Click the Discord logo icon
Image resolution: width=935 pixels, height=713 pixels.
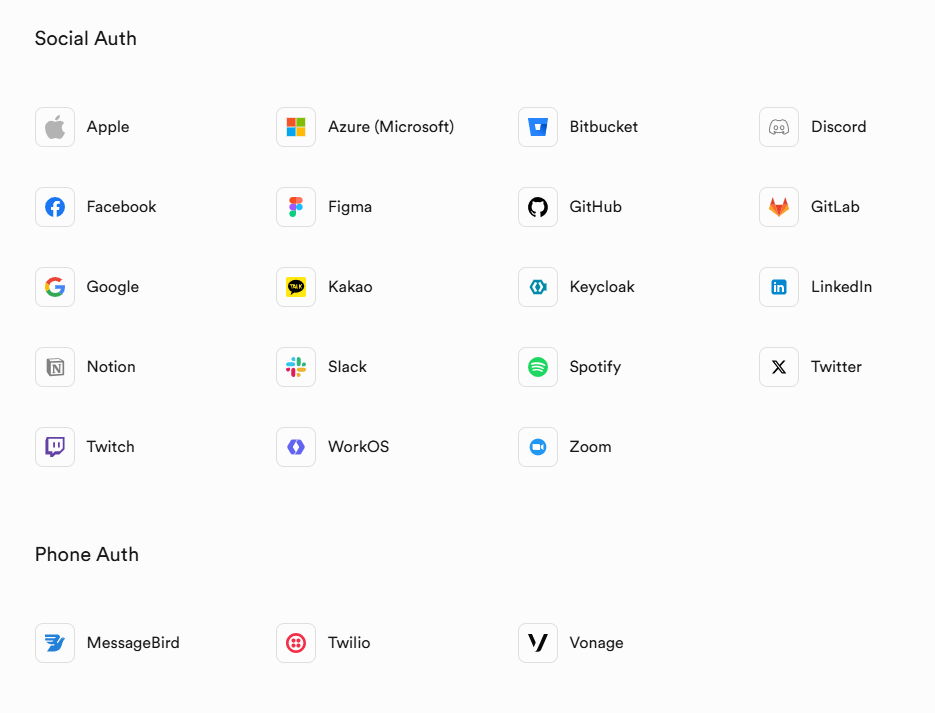click(779, 127)
